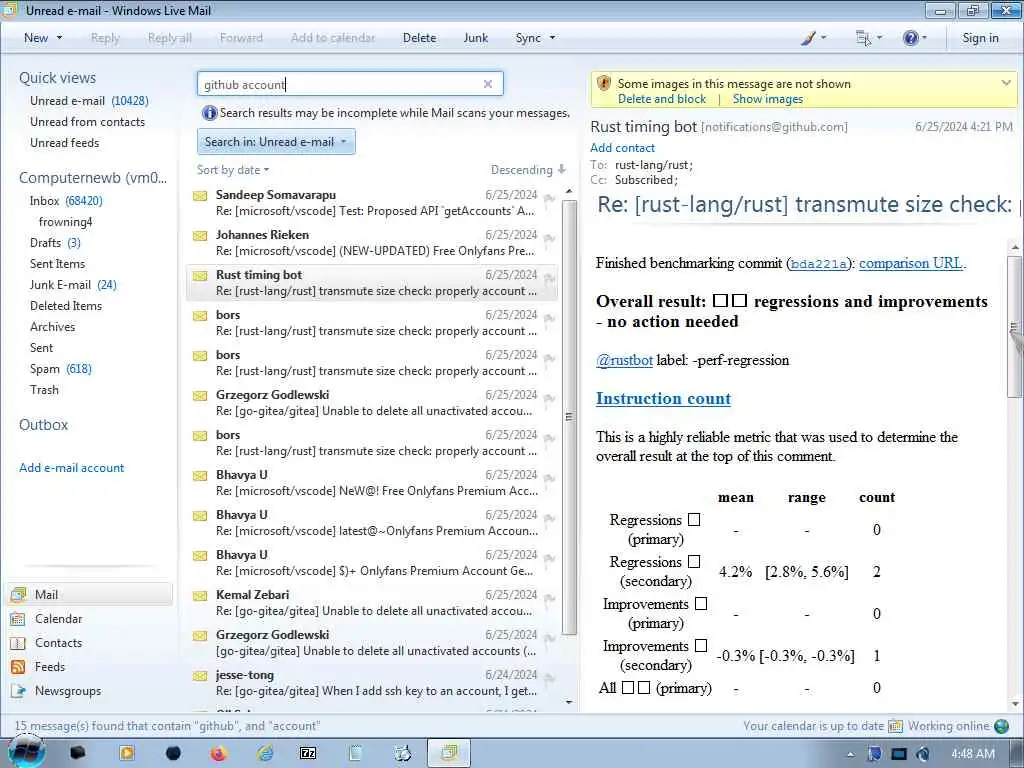
Task: Open the media player taskbar icon
Action: coord(127,753)
